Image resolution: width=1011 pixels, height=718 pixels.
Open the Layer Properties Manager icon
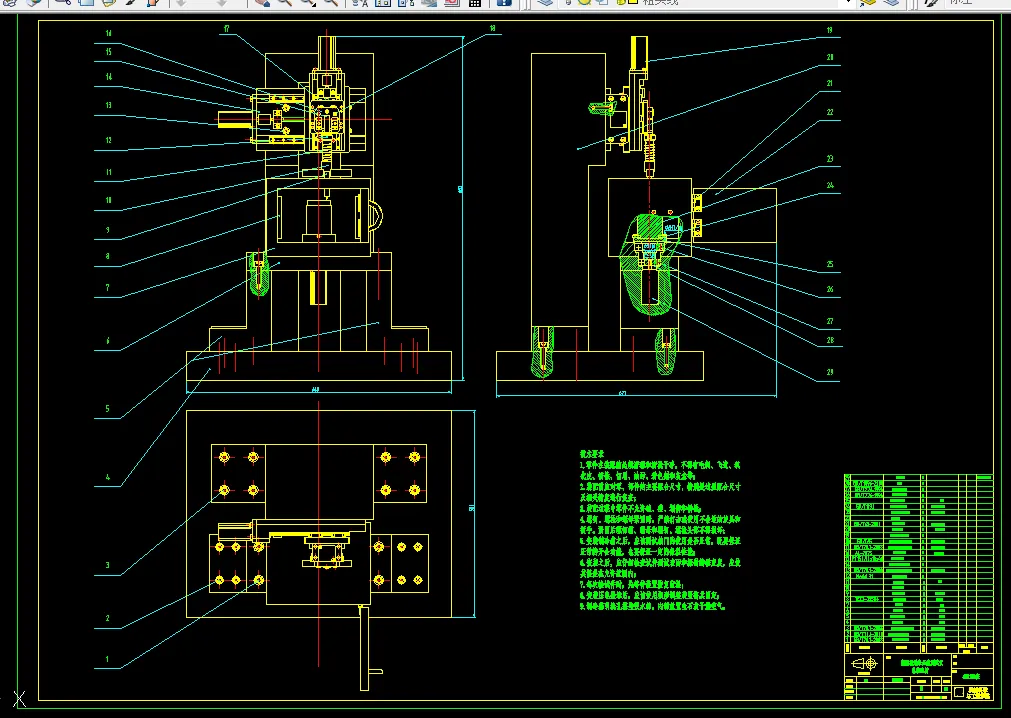545,3
